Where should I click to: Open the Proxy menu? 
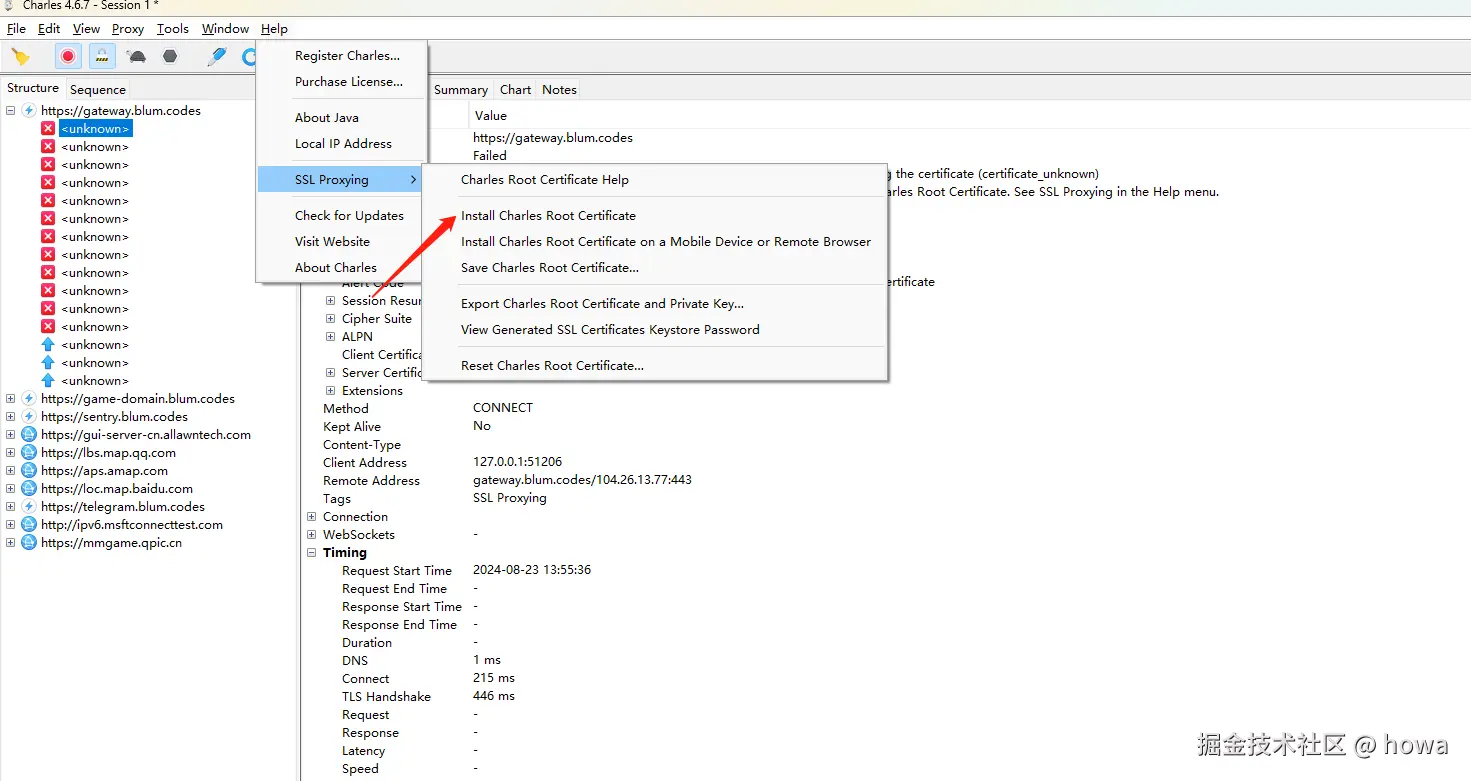click(x=128, y=29)
